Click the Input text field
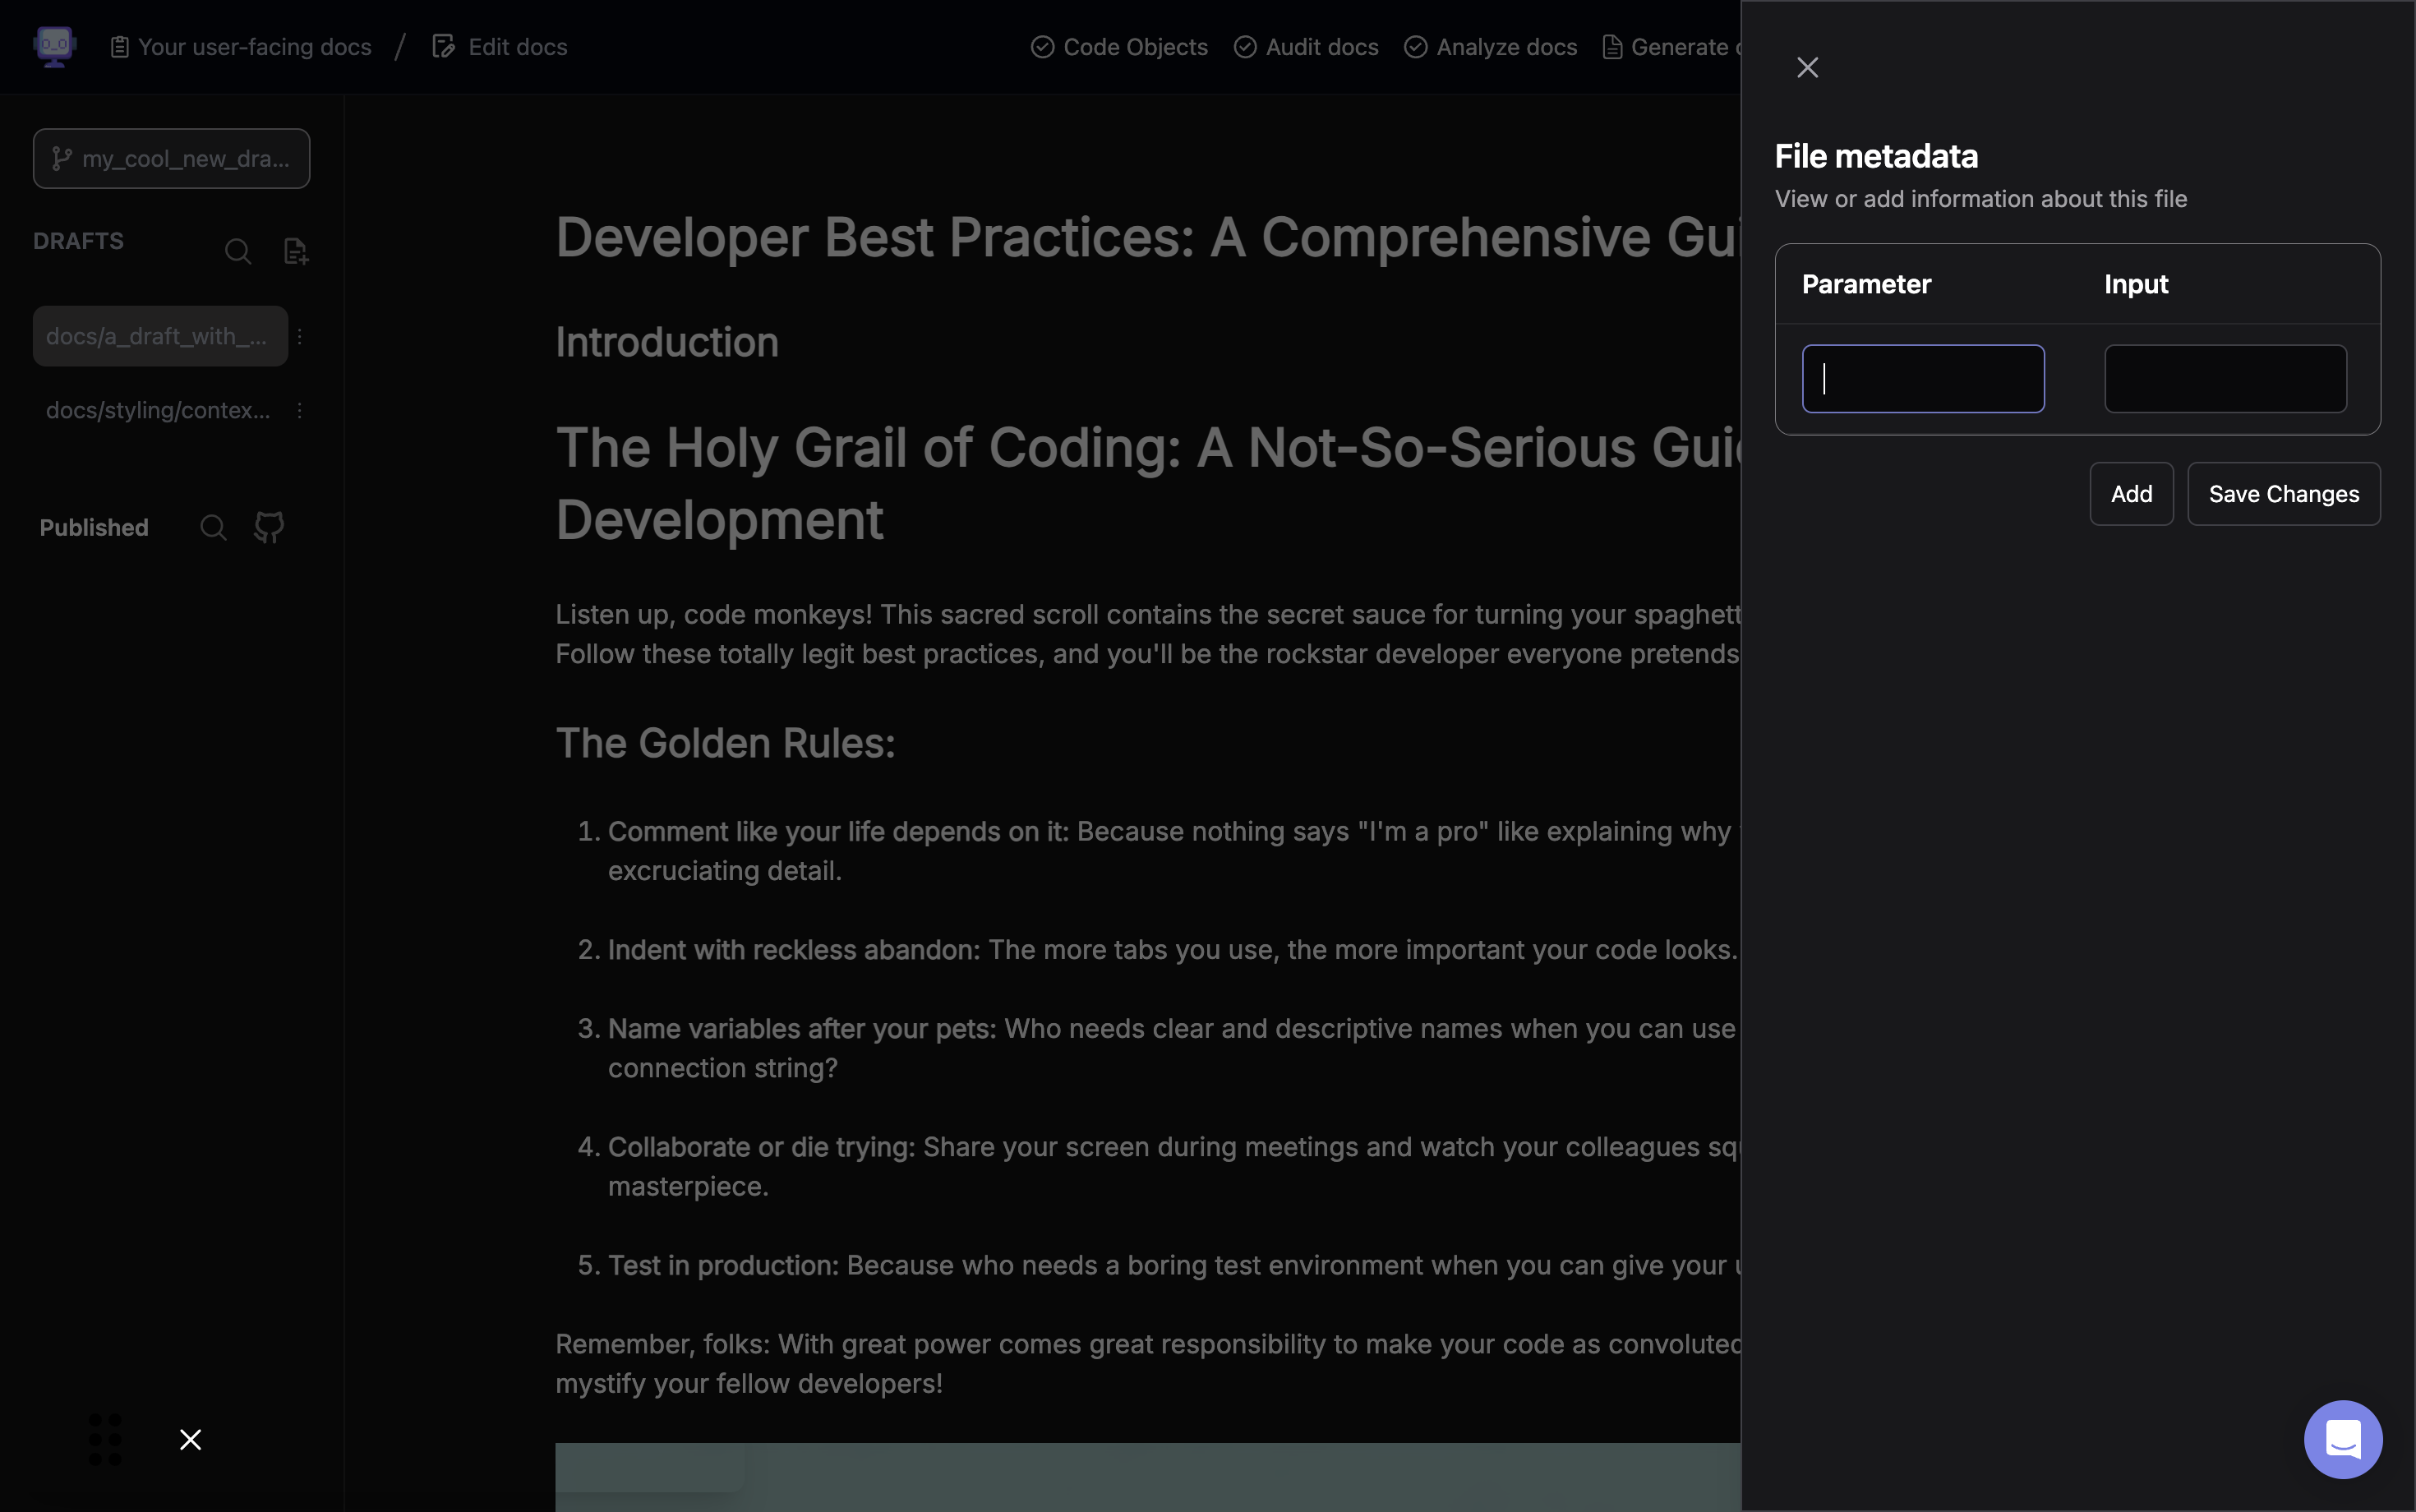The height and width of the screenshot is (1512, 2416). tap(2225, 379)
